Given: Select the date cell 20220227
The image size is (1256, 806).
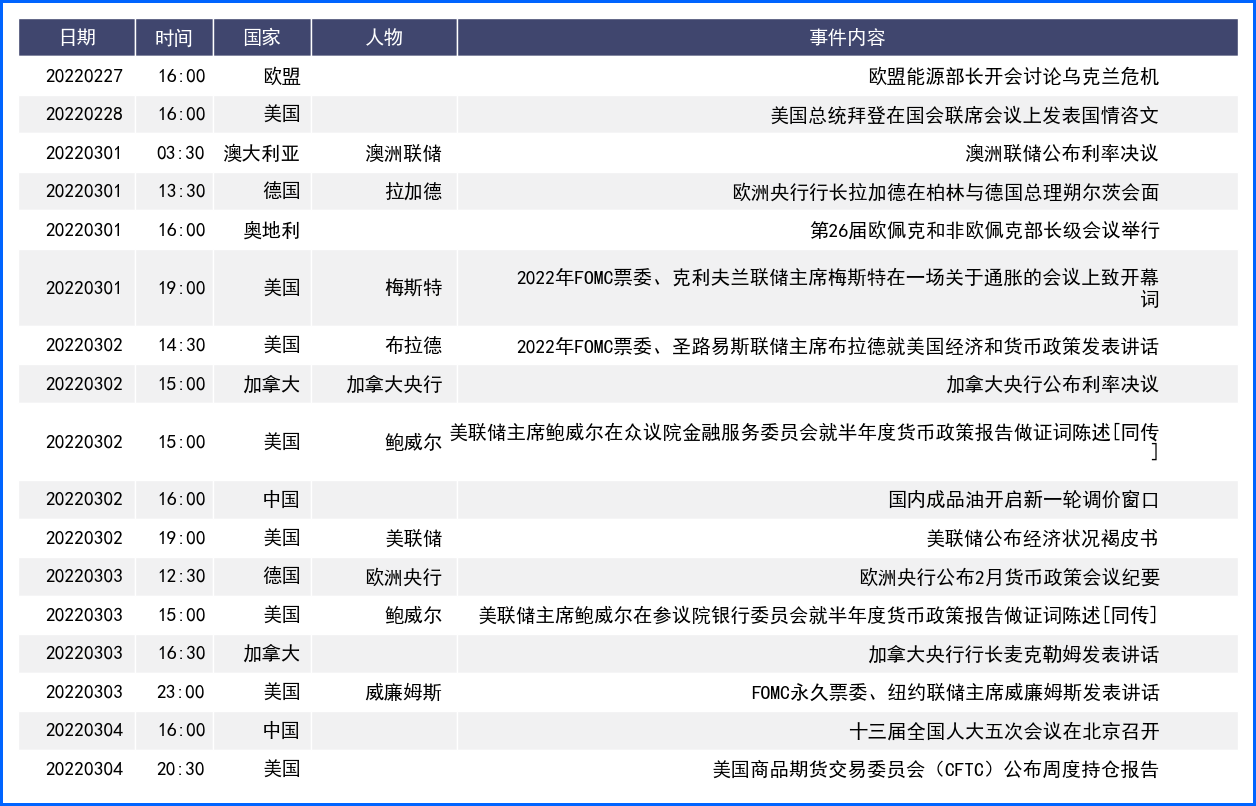Looking at the screenshot, I should 84,76.
